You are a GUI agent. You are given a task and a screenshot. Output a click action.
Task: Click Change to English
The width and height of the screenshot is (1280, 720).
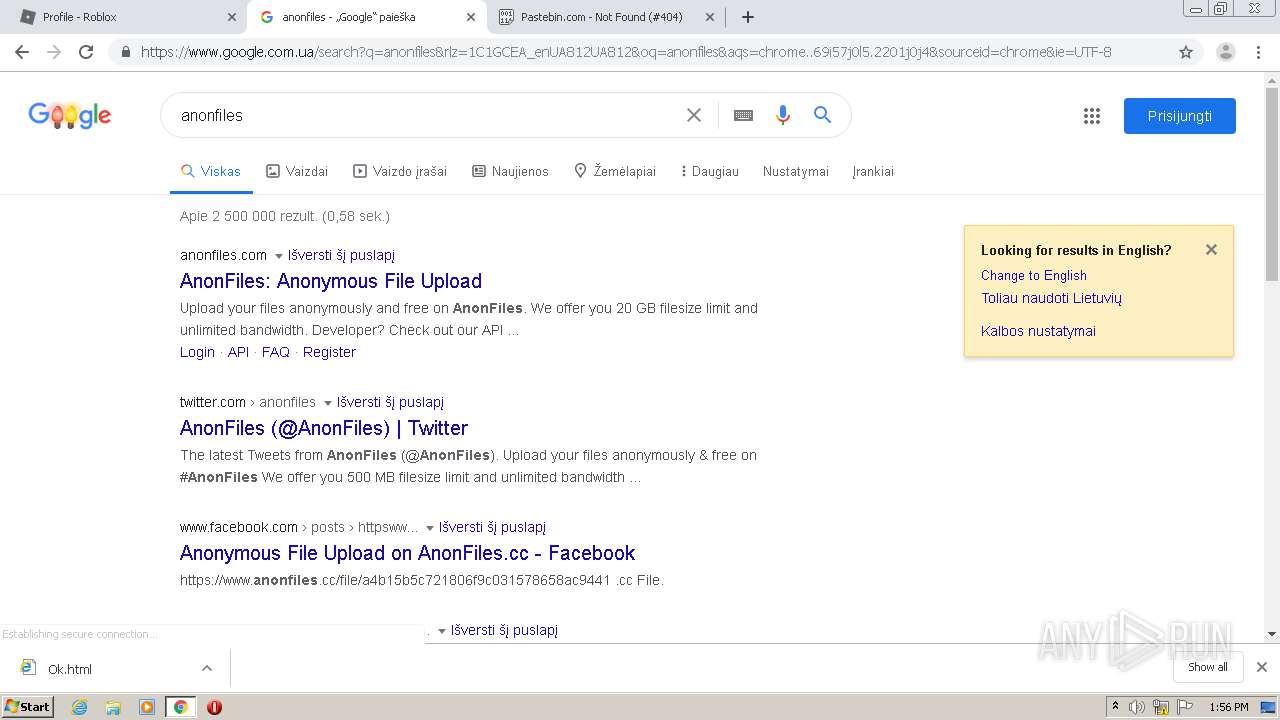[1034, 275]
